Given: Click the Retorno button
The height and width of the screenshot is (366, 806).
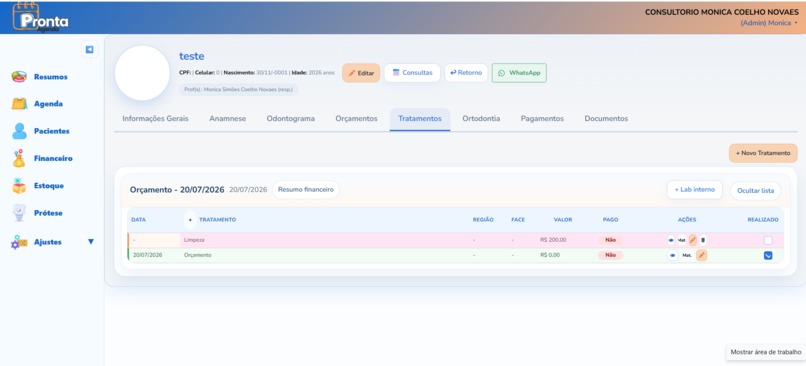Looking at the screenshot, I should coord(466,73).
